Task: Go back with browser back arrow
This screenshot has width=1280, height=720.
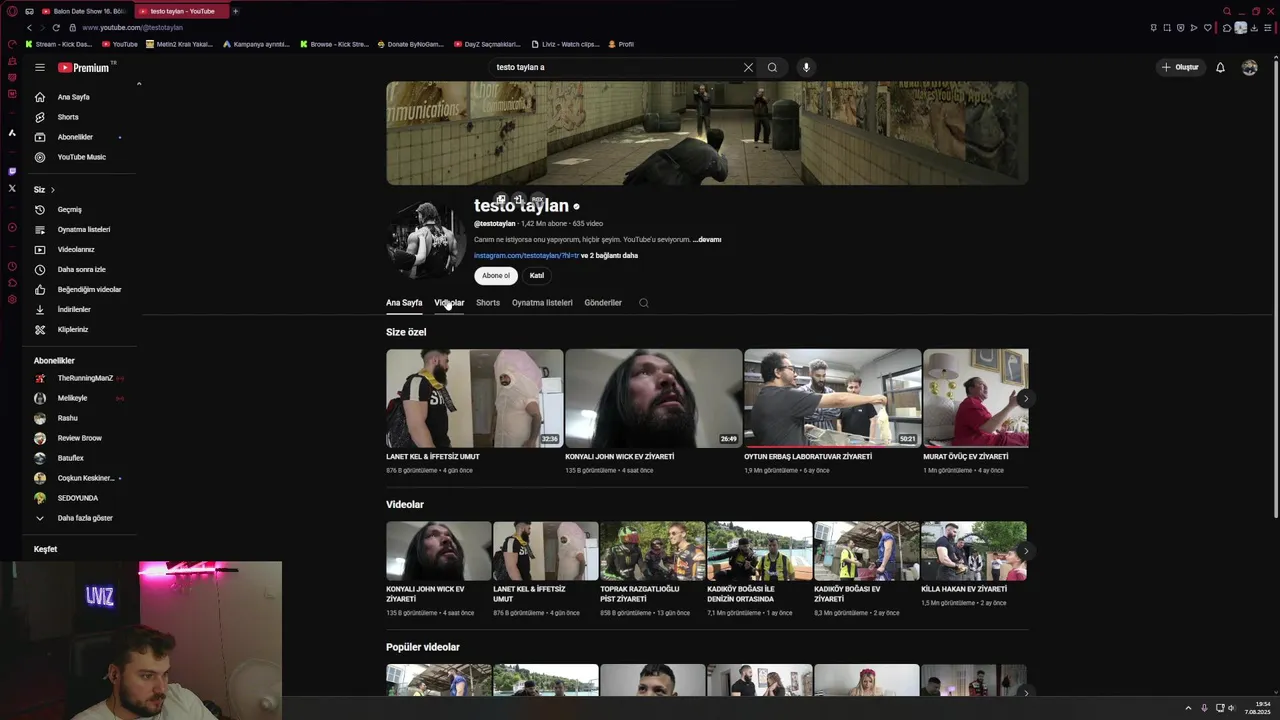Action: 29,27
